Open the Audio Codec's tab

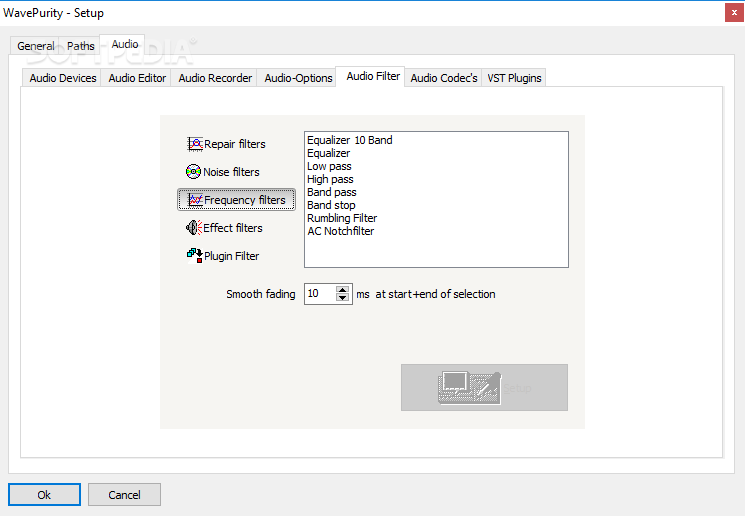pyautogui.click(x=444, y=78)
